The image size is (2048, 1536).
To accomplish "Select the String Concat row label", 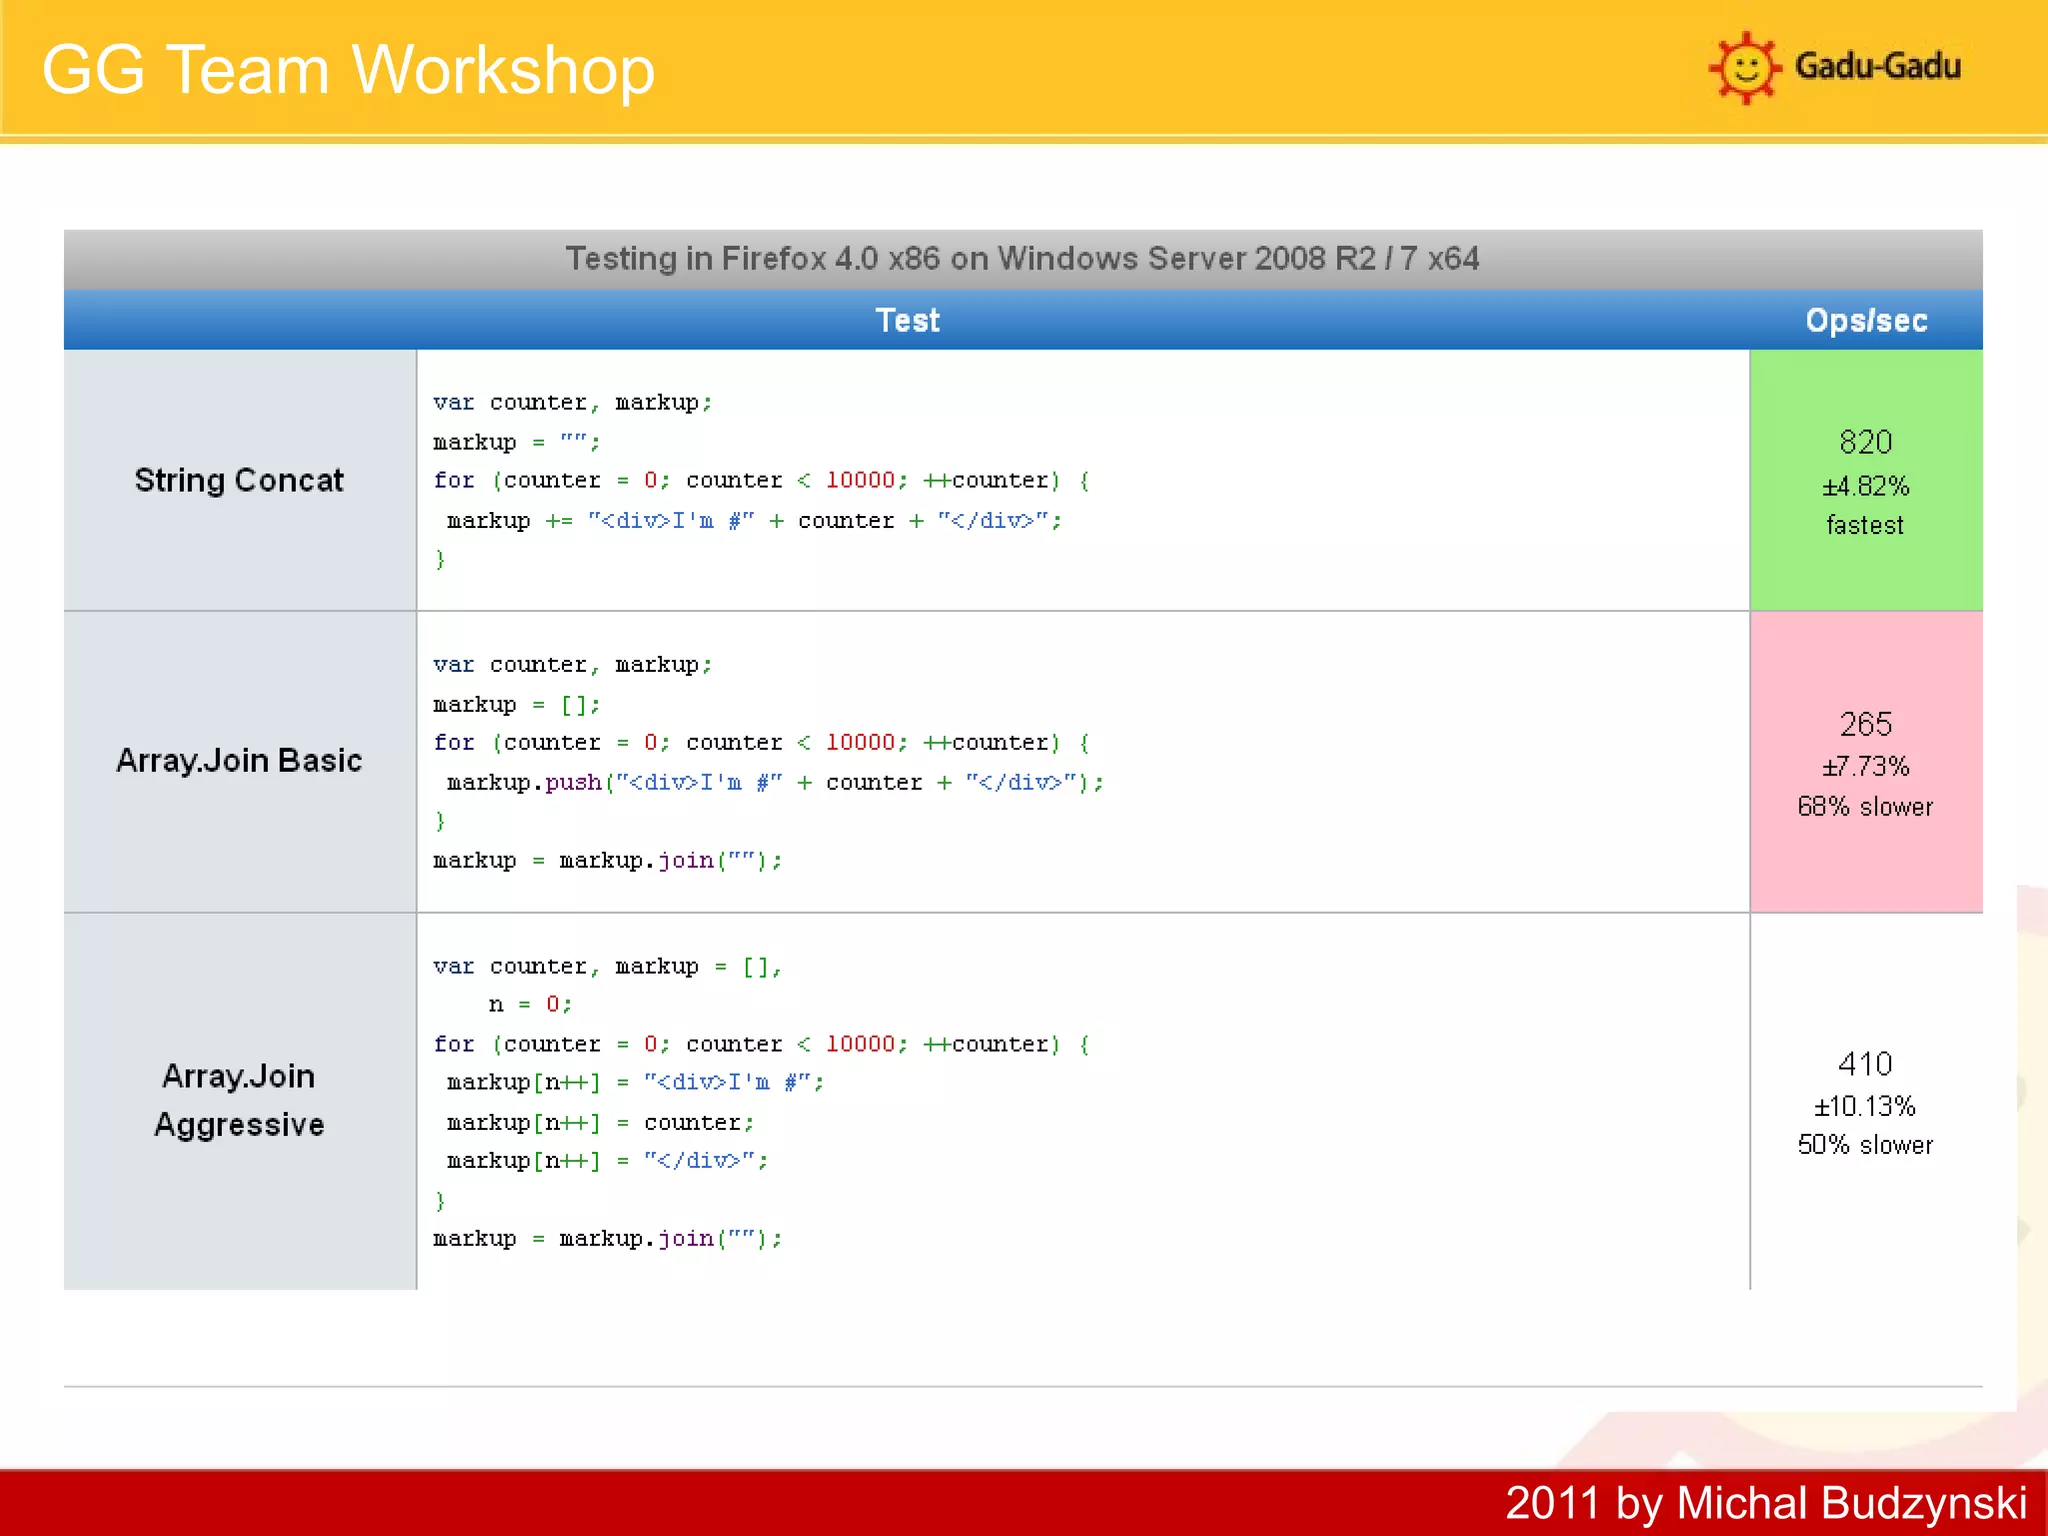I will (x=239, y=480).
